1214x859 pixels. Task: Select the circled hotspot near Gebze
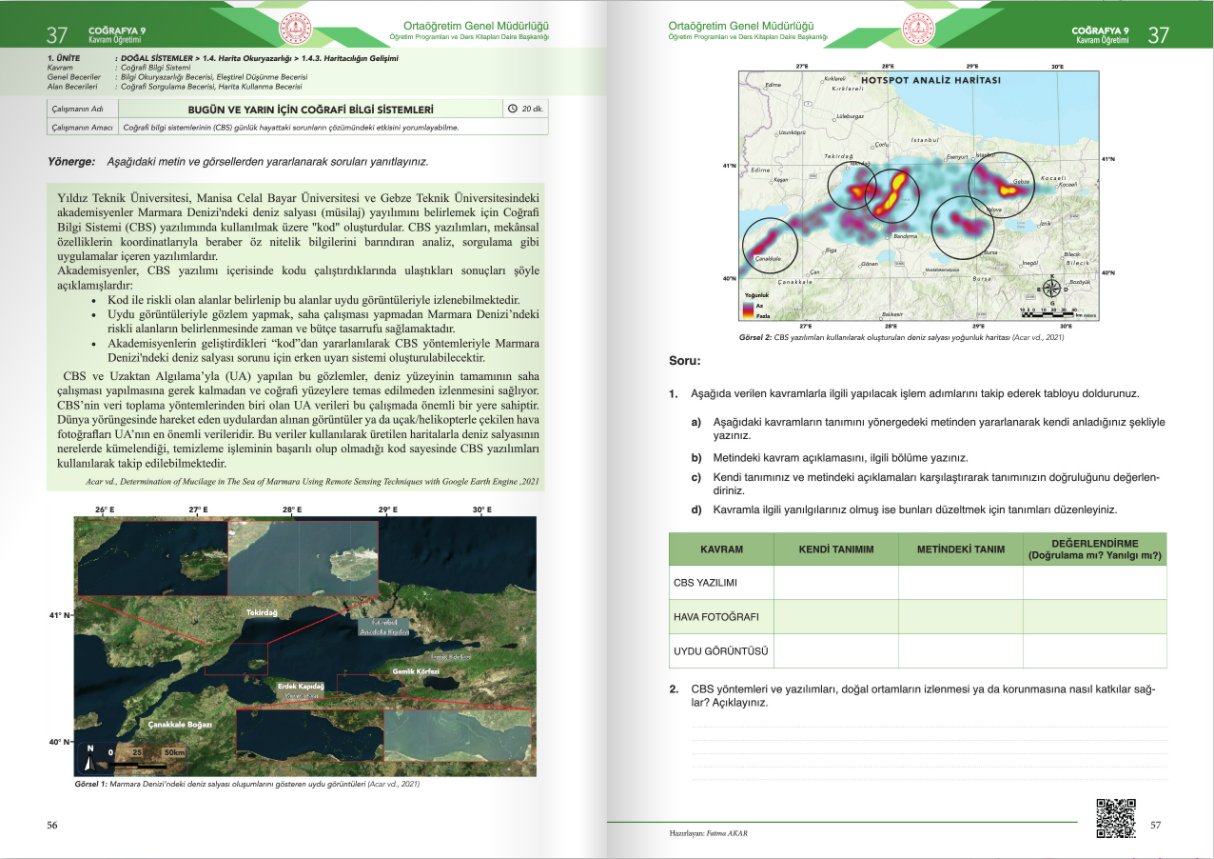1002,186
